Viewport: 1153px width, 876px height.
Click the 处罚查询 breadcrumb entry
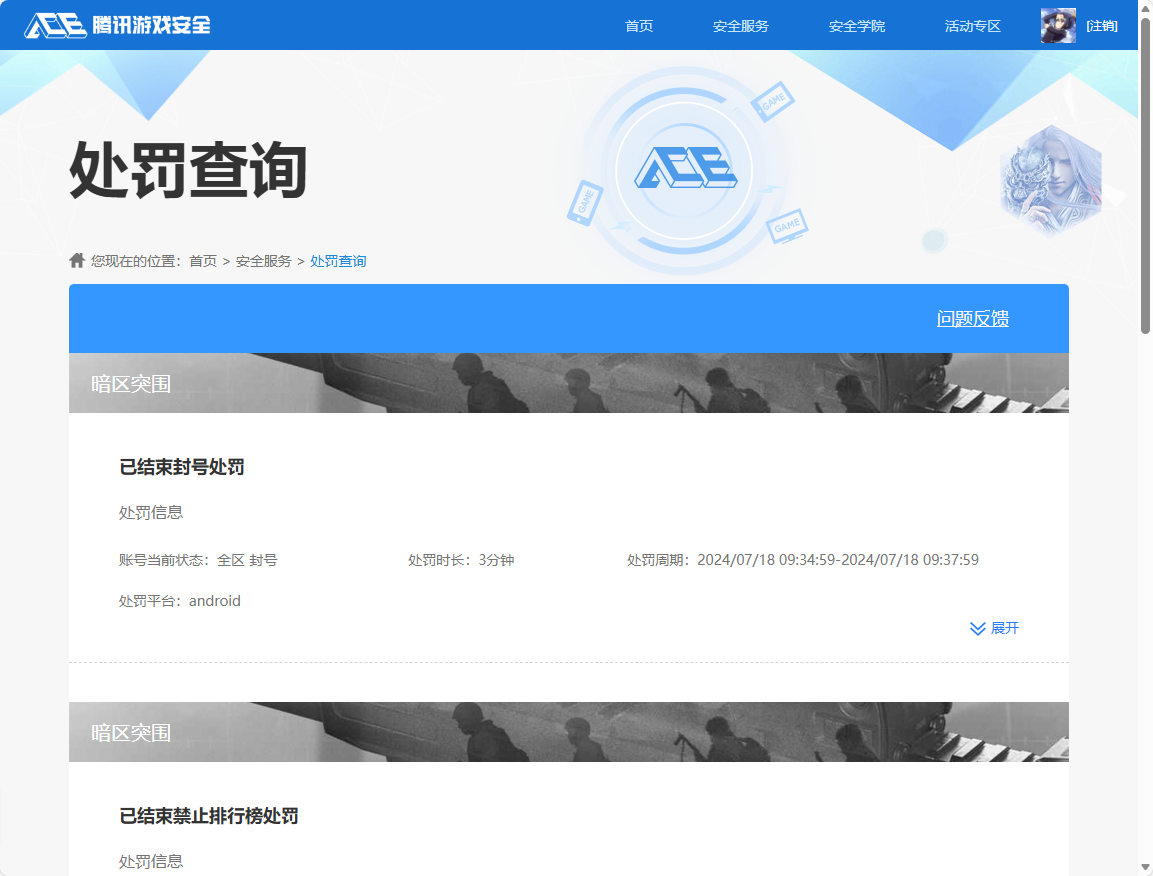[x=337, y=260]
